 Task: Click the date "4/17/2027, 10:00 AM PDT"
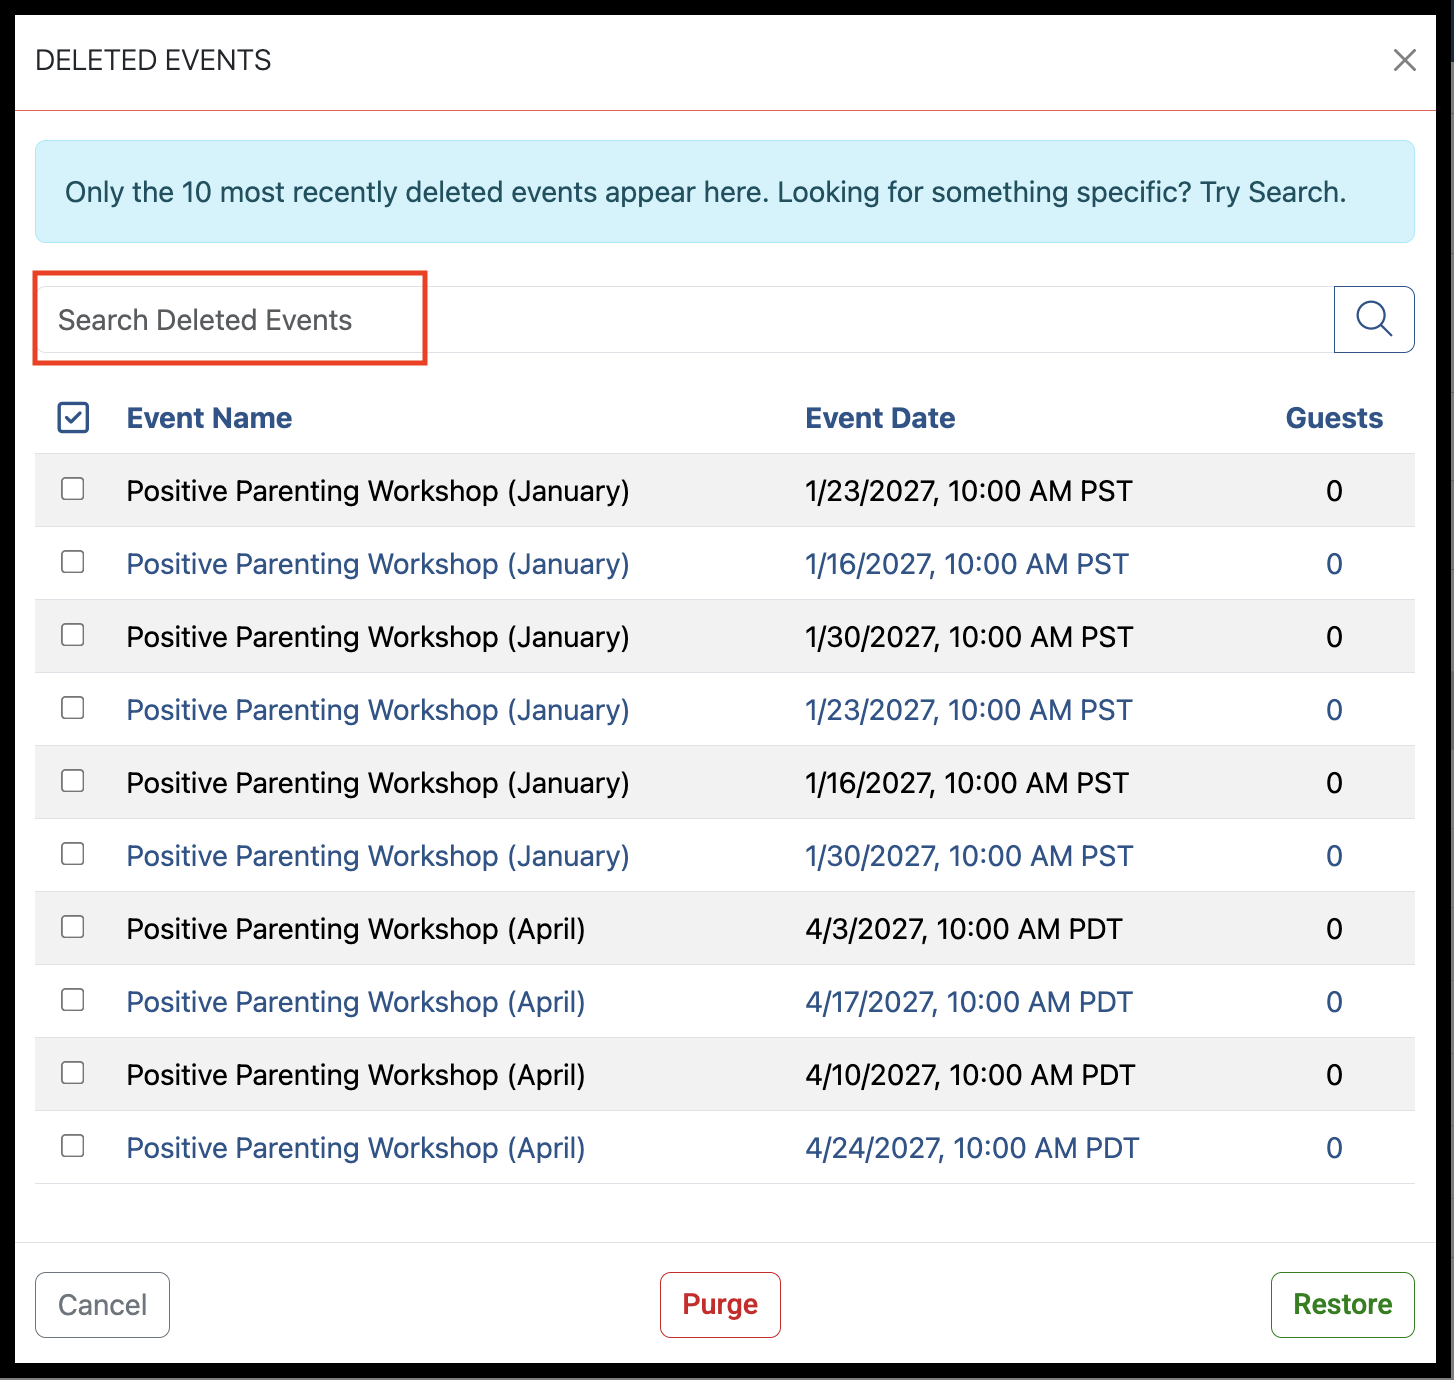[x=969, y=1002]
